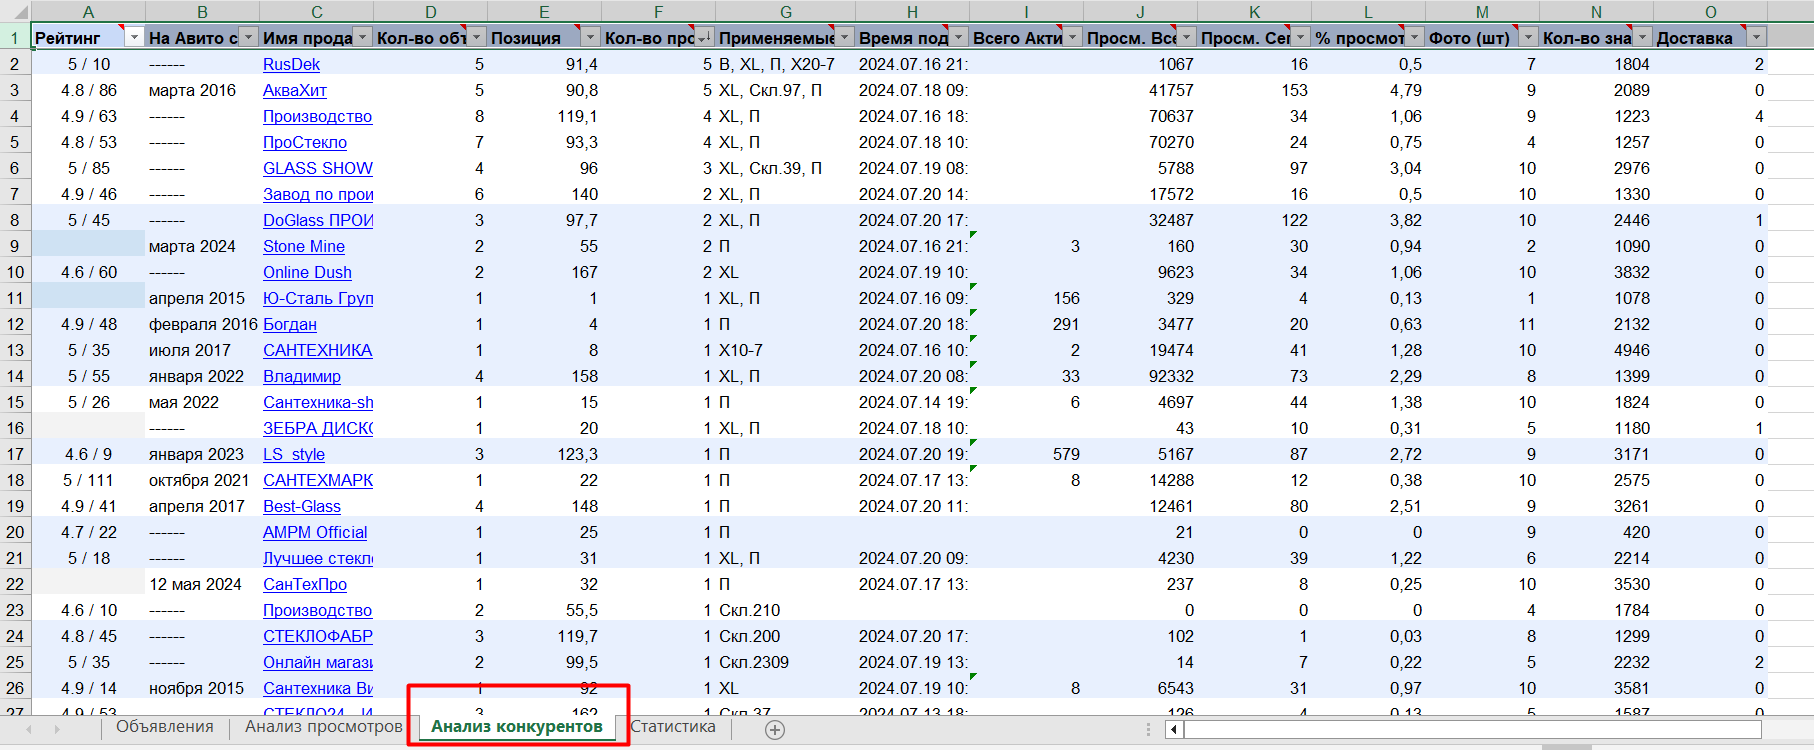Screen dimensions: 1814x750
Task: Add a new sheet with the plus icon
Action: (774, 730)
